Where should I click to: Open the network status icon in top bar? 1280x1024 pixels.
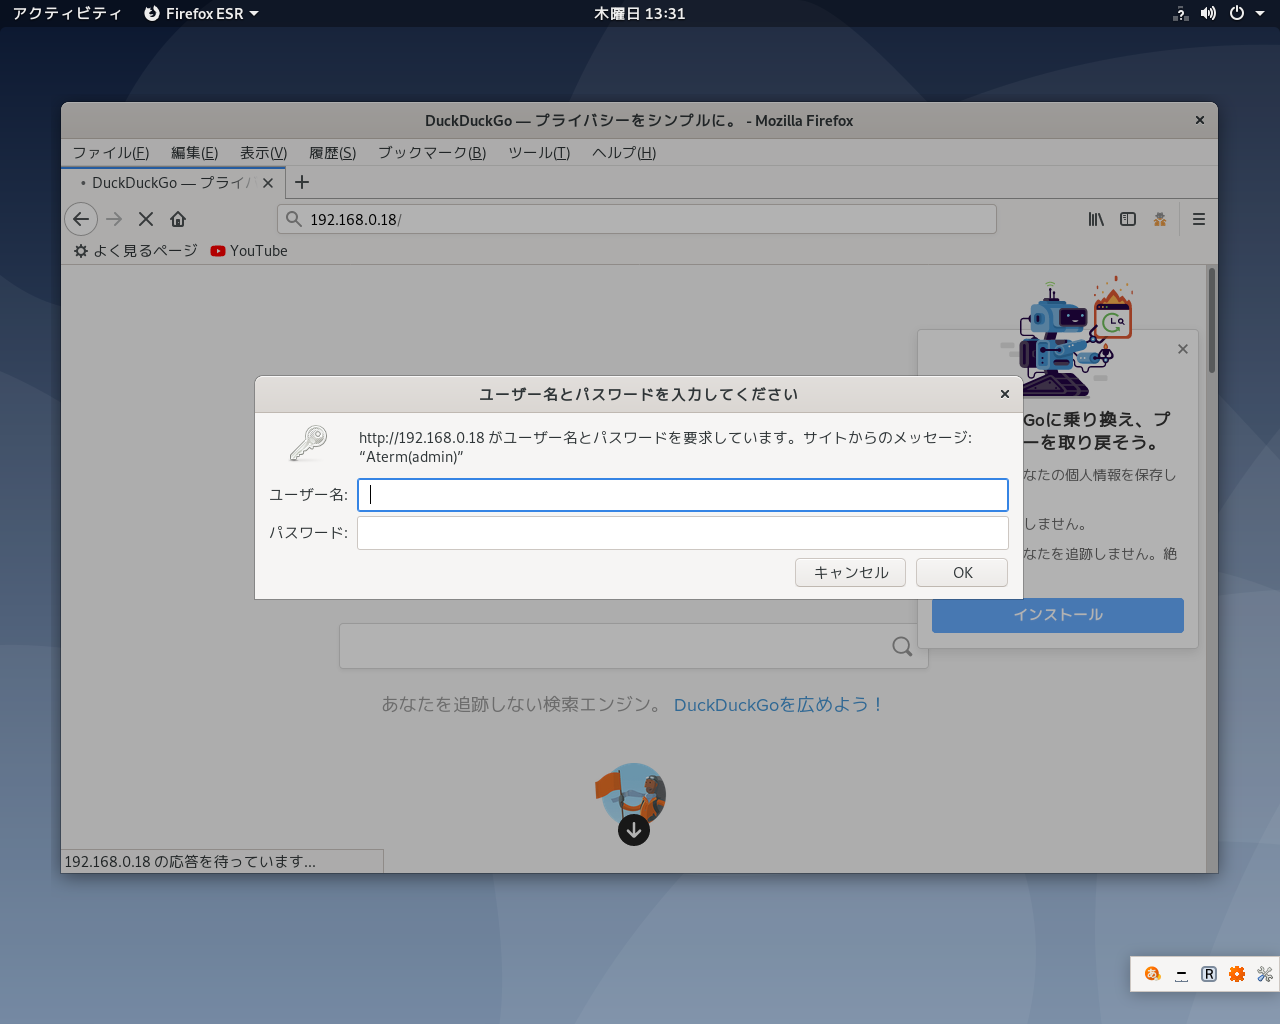[1181, 13]
